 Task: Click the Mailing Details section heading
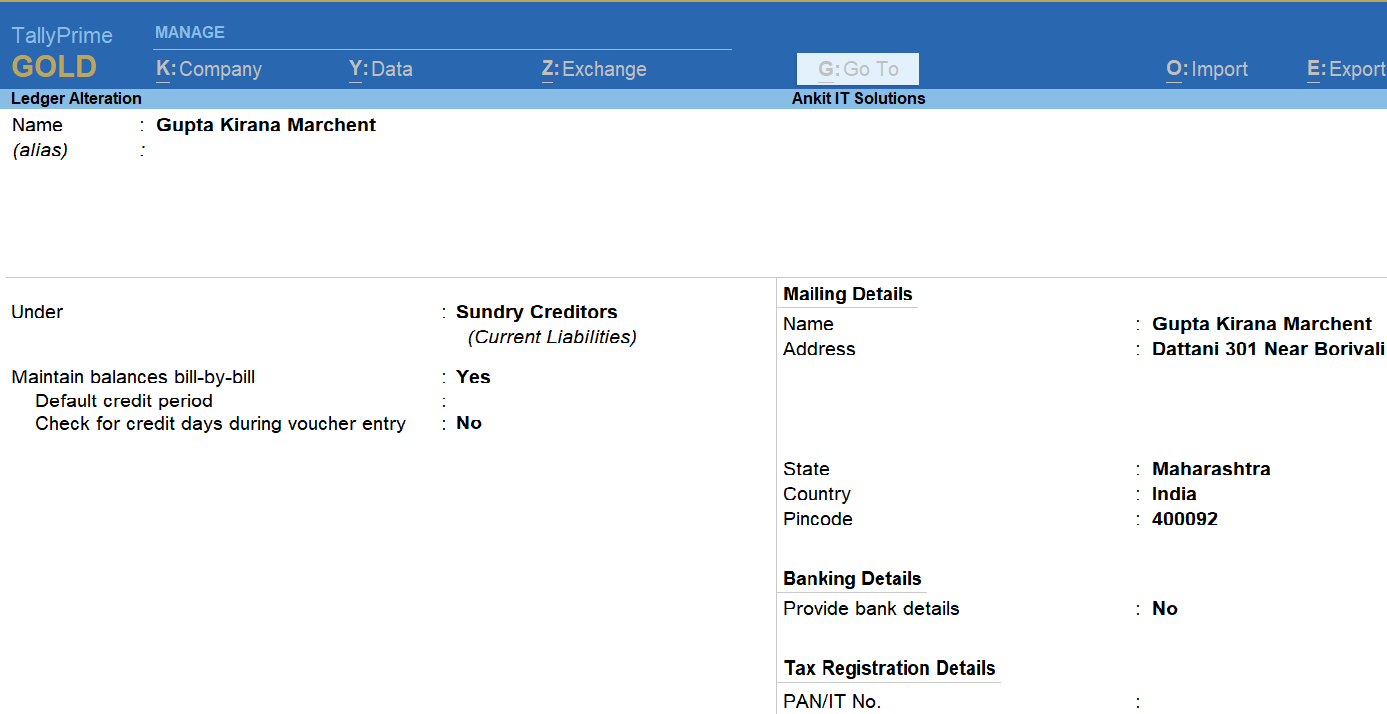848,294
